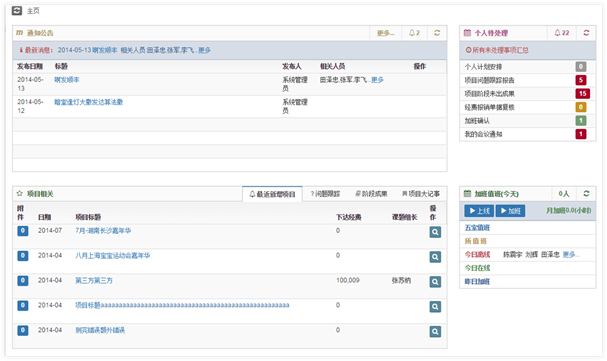This screenshot has width=607, height=361.
Task: Click red 5 badge for 项目问题跟踪报告
Action: (x=581, y=80)
